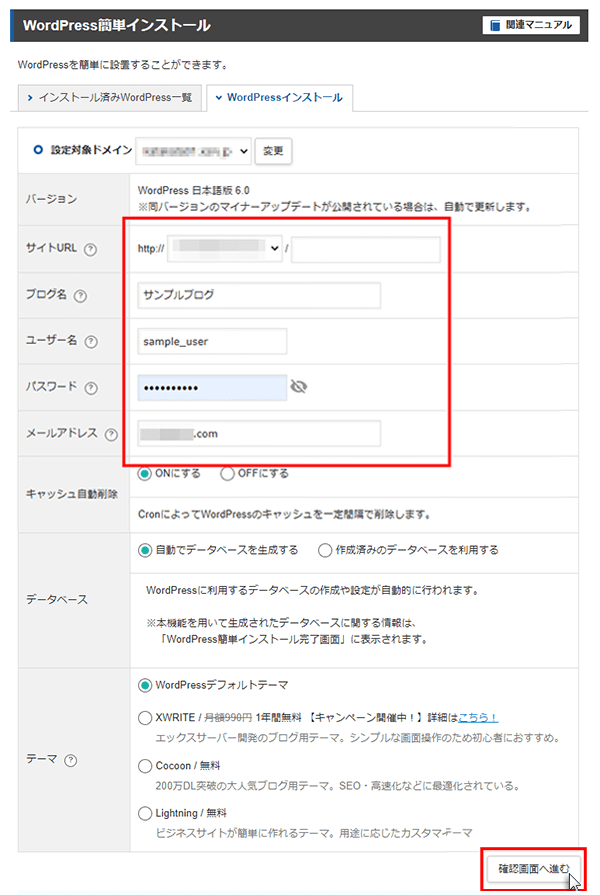Image resolution: width=600 pixels, height=895 pixels.
Task: Click the help icon next to サイトURL
Action: click(91, 250)
